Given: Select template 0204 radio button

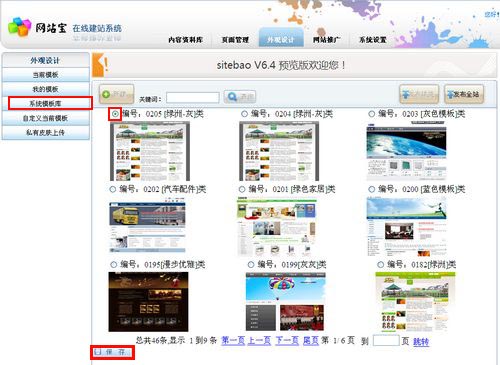Looking at the screenshot, I should point(244,114).
